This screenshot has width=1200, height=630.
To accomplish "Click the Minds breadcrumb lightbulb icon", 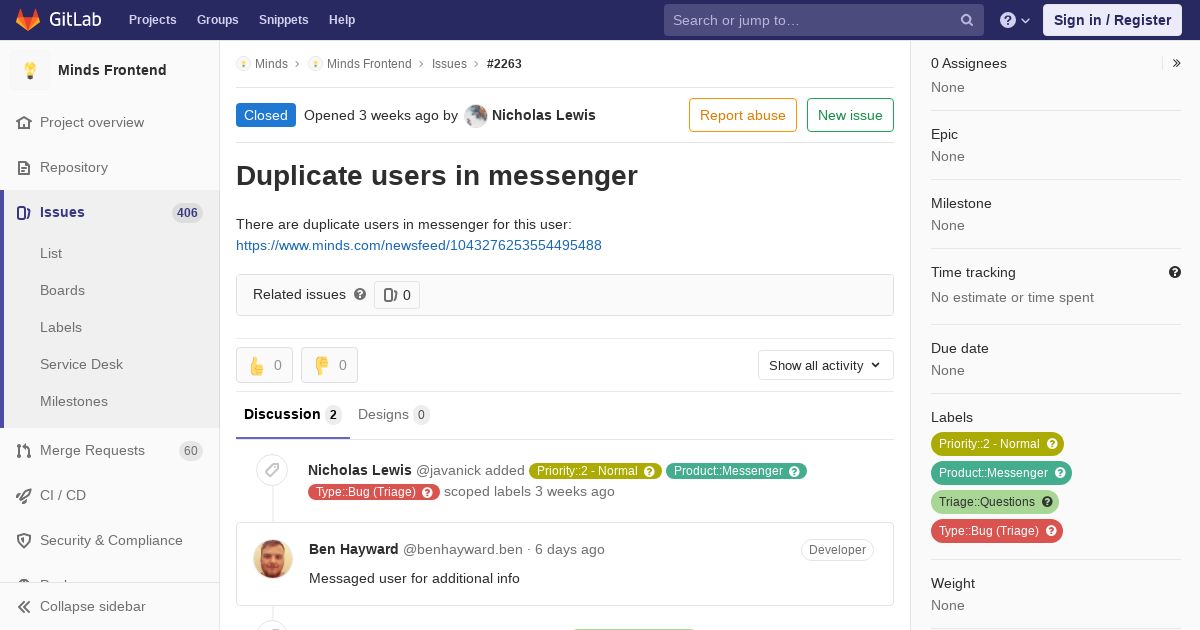I will (243, 64).
